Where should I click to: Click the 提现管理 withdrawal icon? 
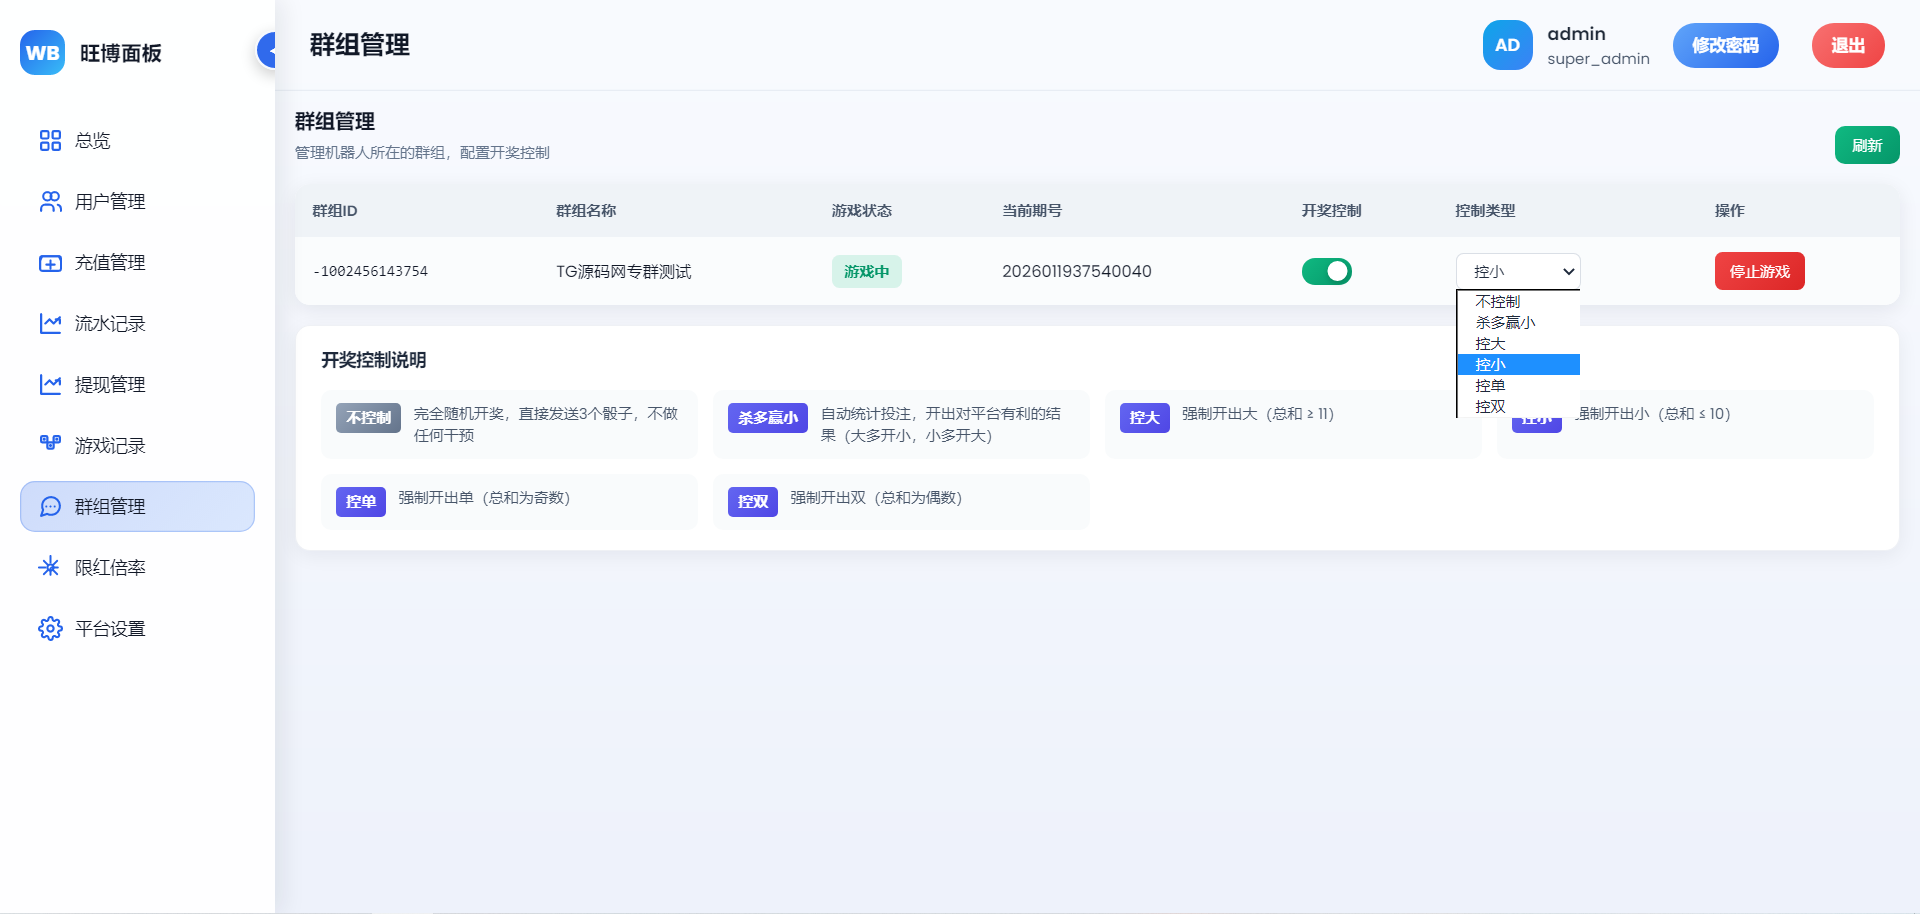[x=50, y=385]
